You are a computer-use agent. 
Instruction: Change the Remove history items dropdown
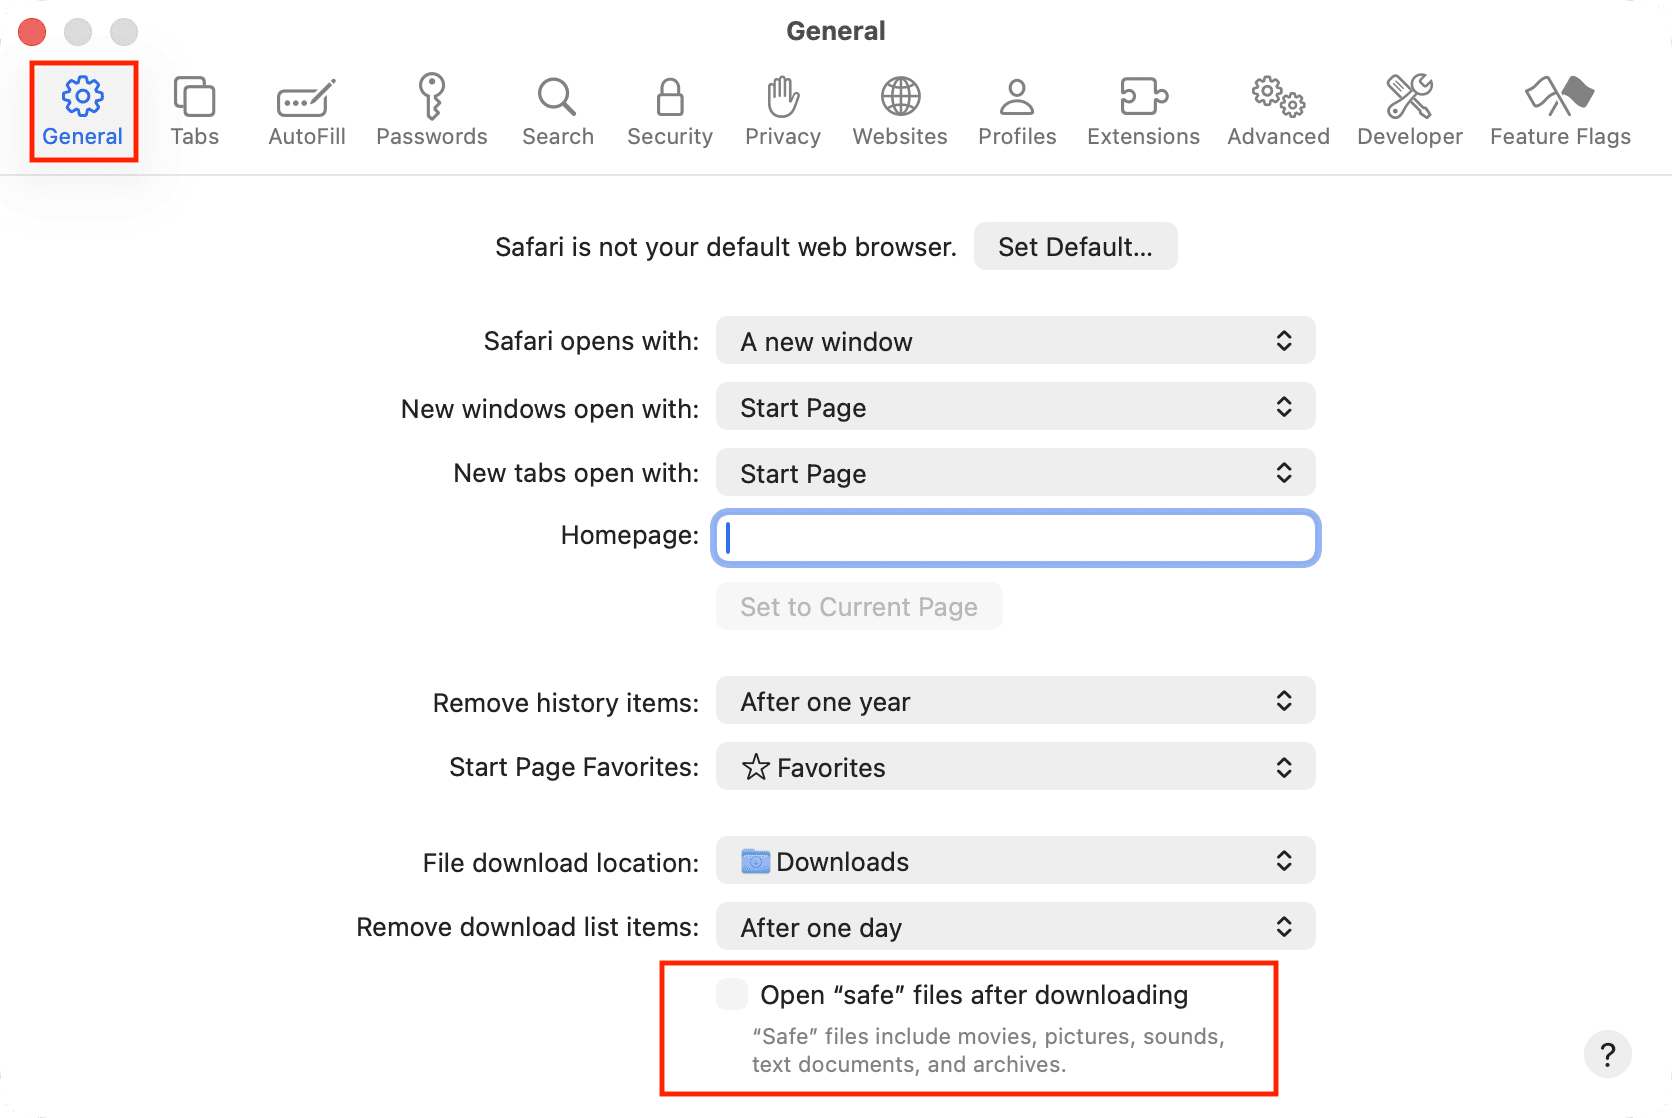click(1014, 701)
